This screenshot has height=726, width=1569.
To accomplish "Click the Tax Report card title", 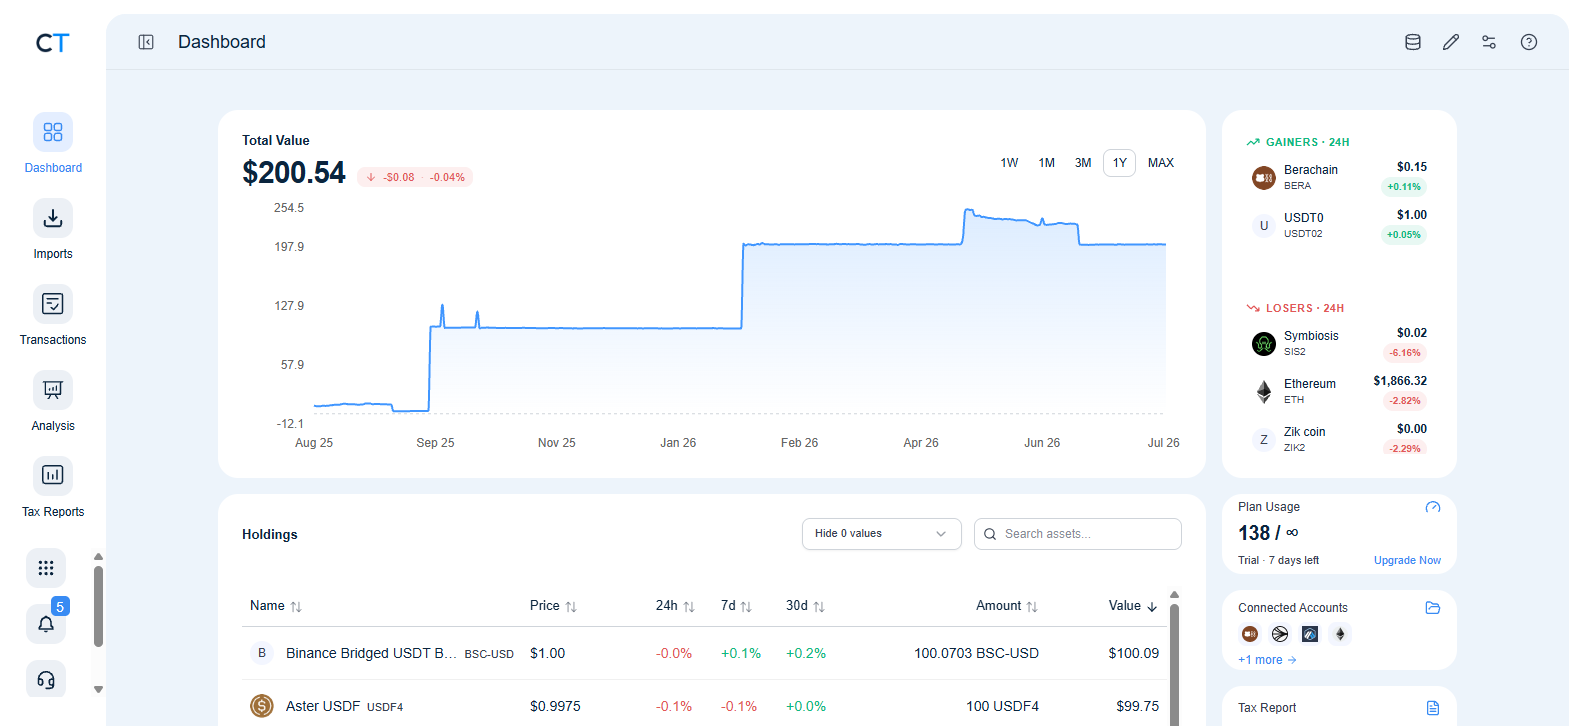I will point(1267,708).
